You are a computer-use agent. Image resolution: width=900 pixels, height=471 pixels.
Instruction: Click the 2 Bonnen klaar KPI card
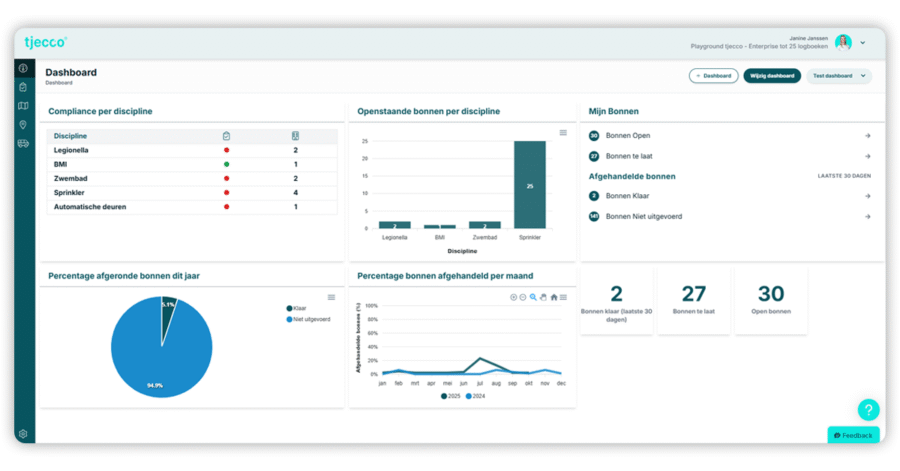pos(616,301)
